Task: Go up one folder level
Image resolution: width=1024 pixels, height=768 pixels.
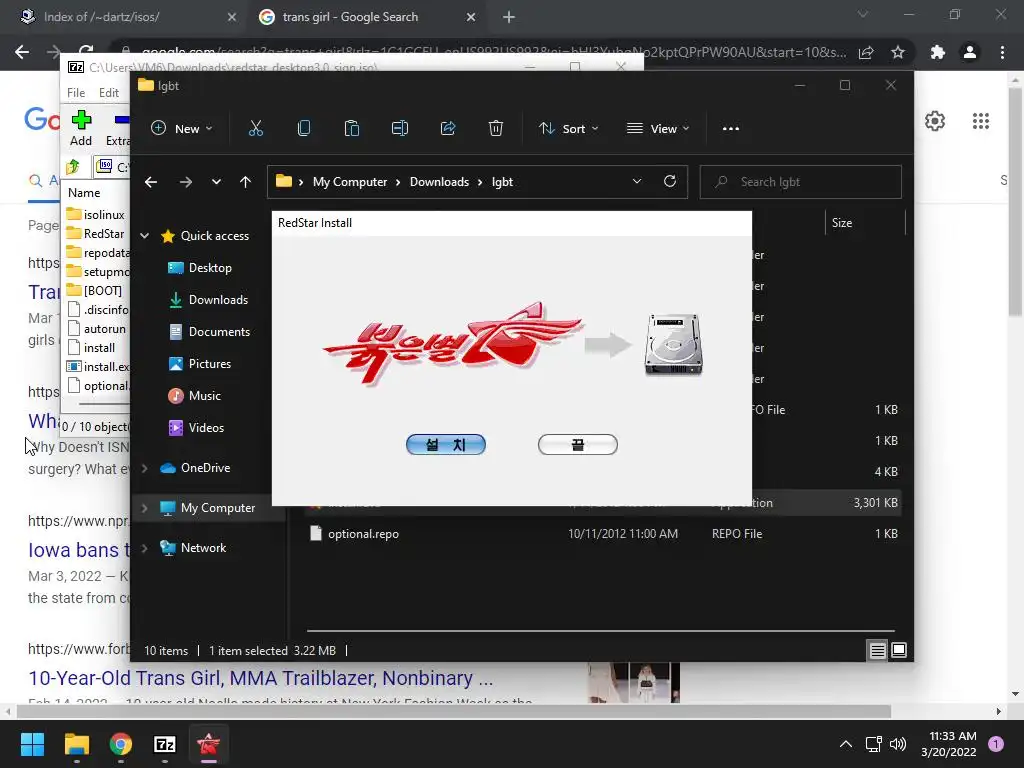Action: (246, 182)
